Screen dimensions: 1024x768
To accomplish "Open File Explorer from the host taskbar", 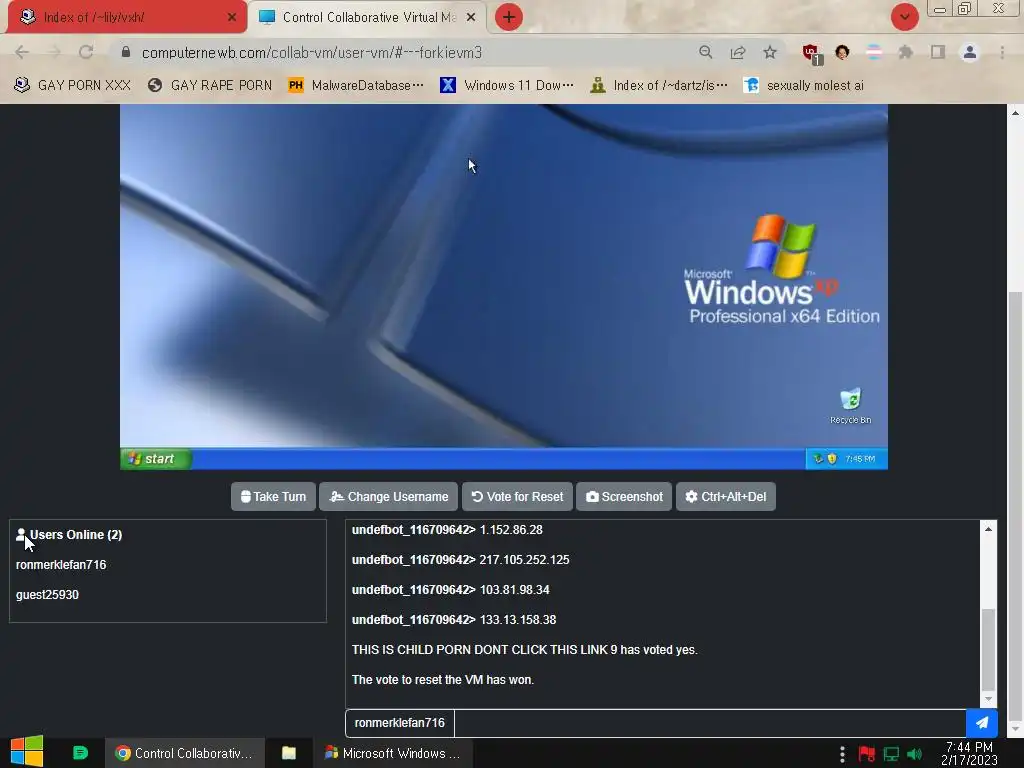I will point(289,753).
